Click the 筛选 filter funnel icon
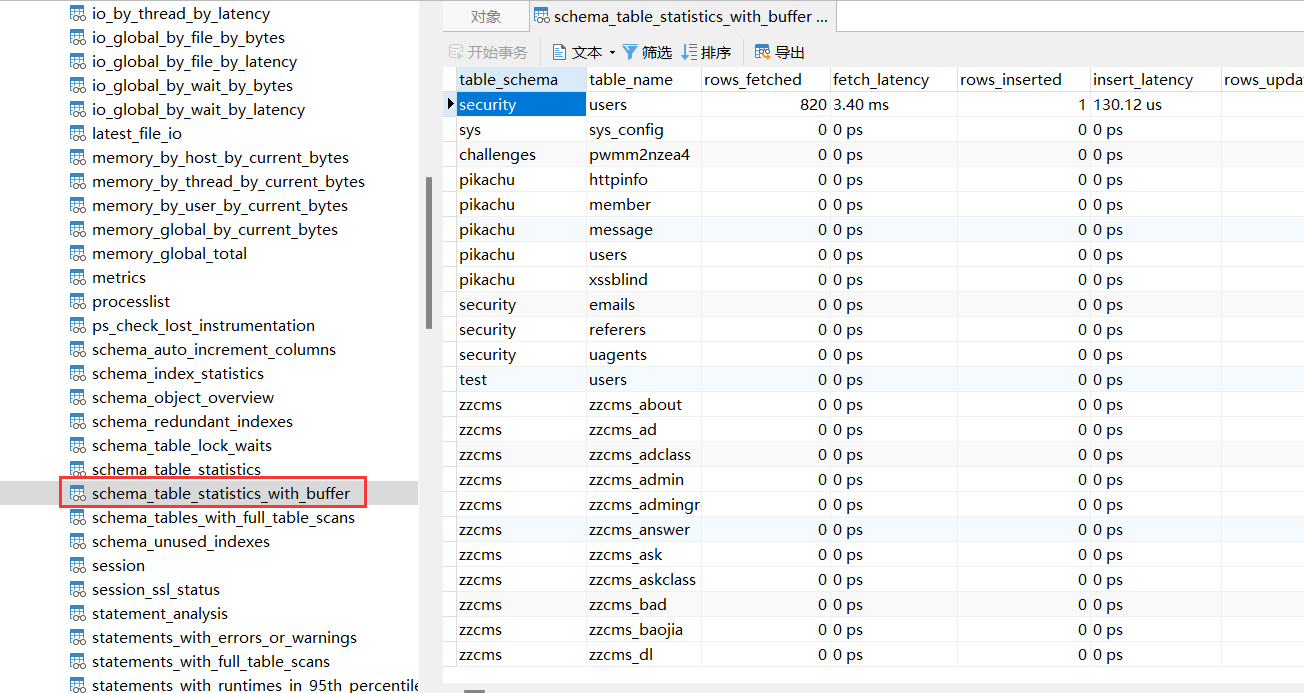 click(x=630, y=52)
